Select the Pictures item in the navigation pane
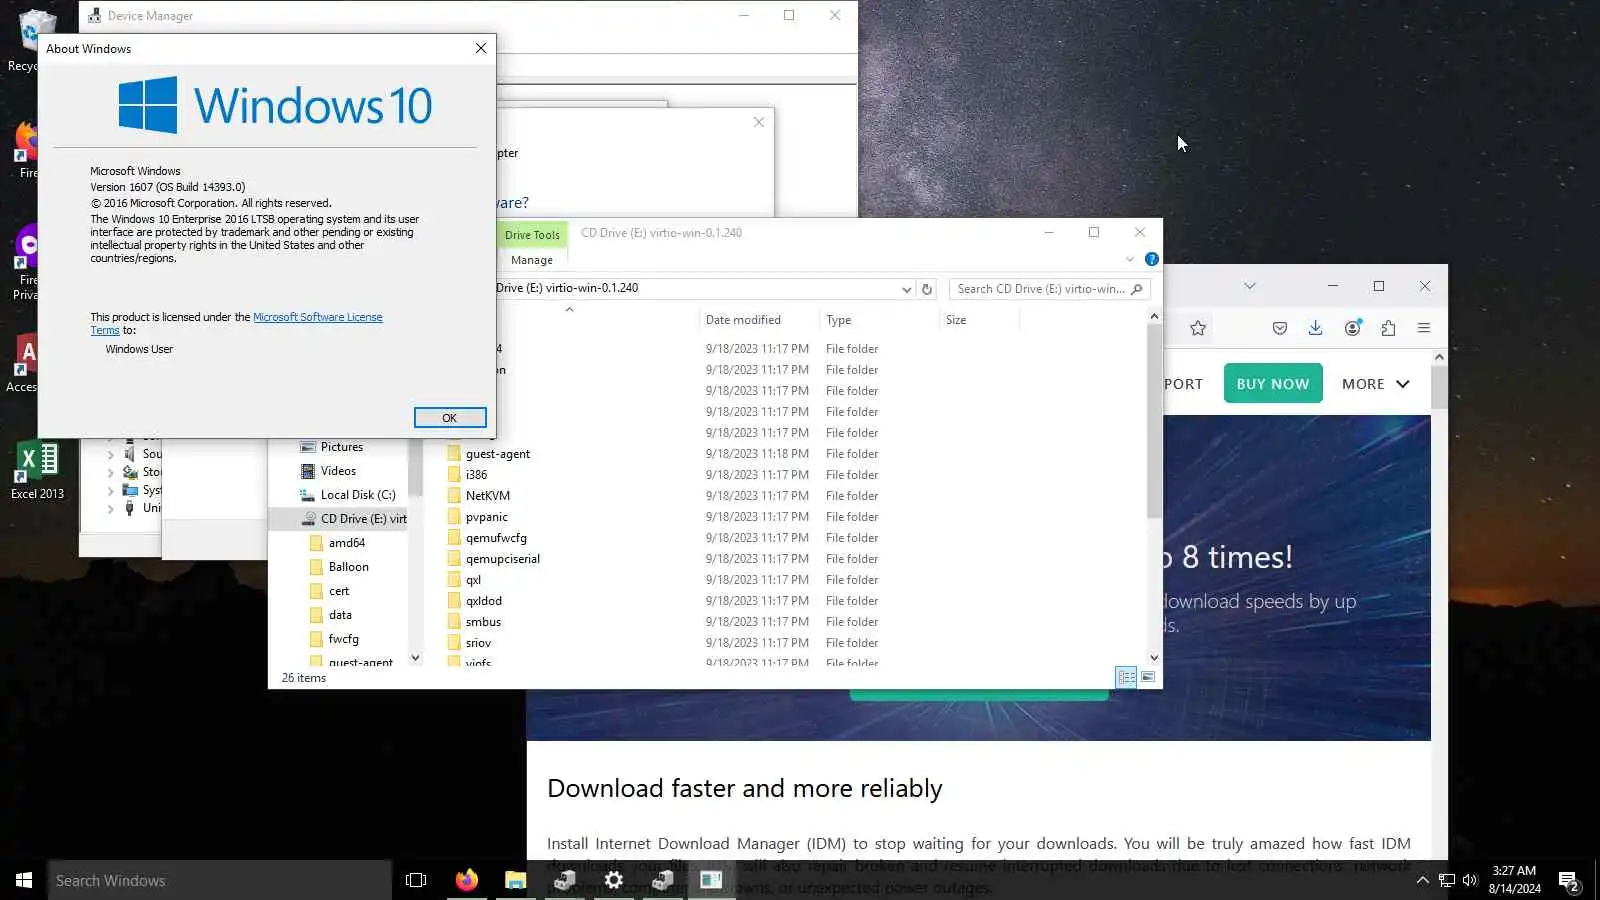 click(x=342, y=447)
